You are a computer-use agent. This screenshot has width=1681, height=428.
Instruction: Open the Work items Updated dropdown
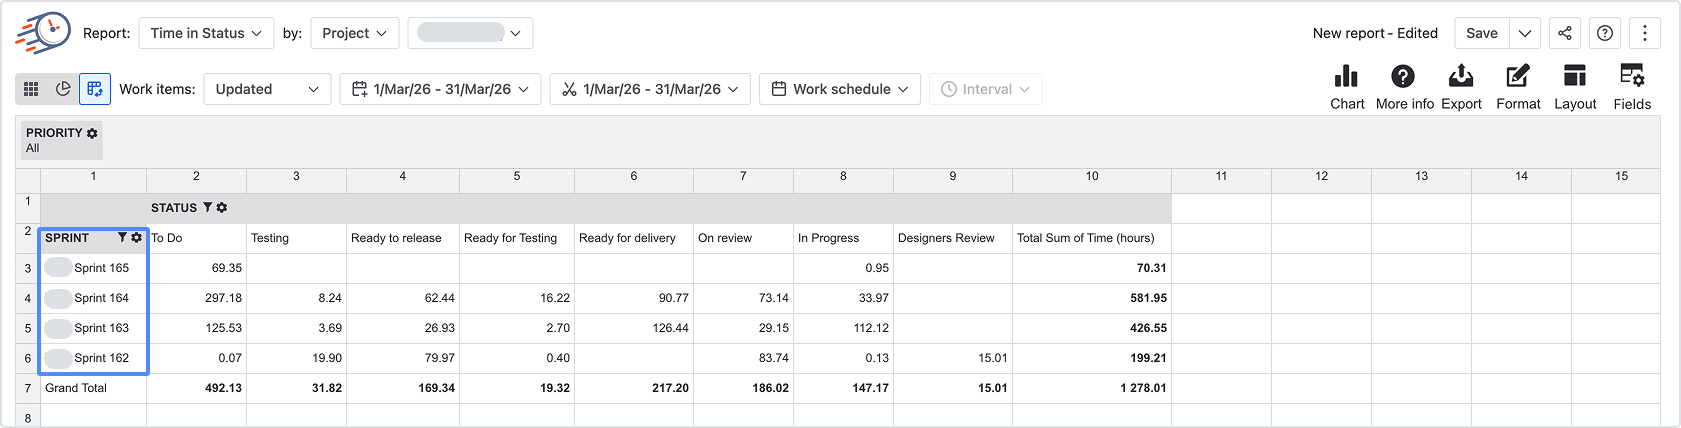(267, 89)
